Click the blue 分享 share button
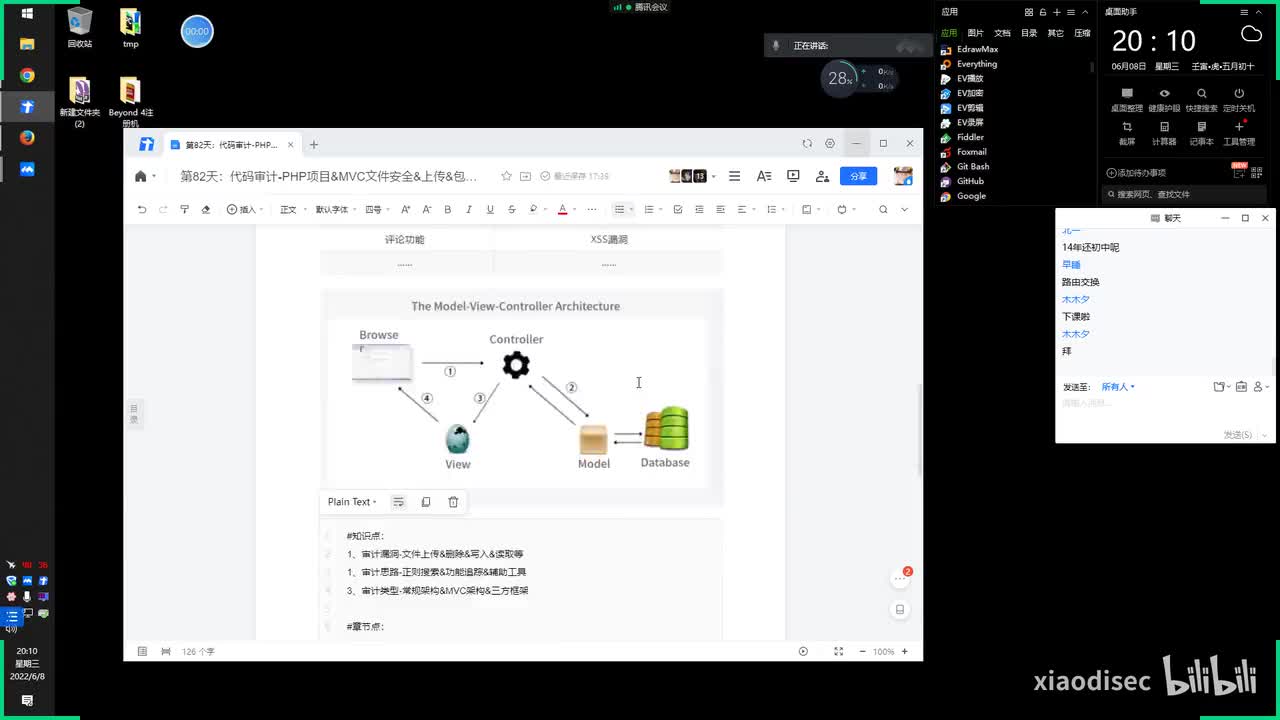The height and width of the screenshot is (720, 1280). point(858,176)
